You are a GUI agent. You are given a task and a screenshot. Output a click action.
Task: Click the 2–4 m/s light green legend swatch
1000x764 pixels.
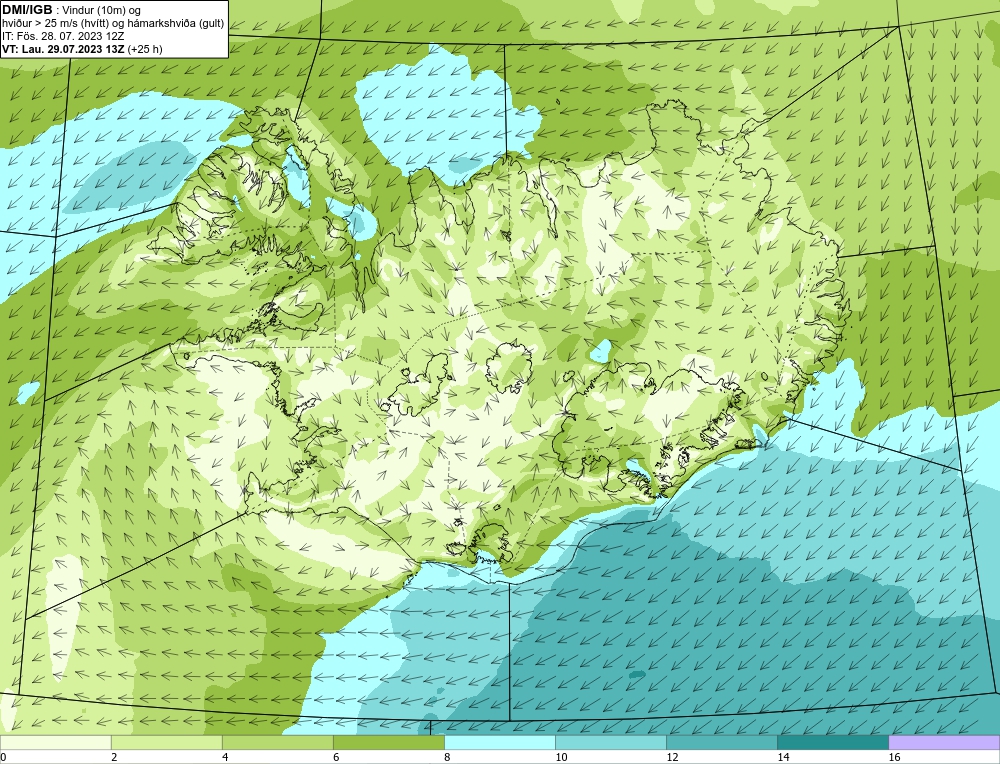point(167,742)
